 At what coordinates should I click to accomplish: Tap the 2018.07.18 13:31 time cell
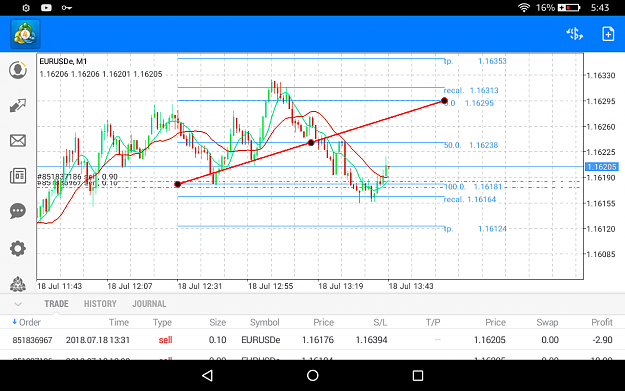[98, 340]
